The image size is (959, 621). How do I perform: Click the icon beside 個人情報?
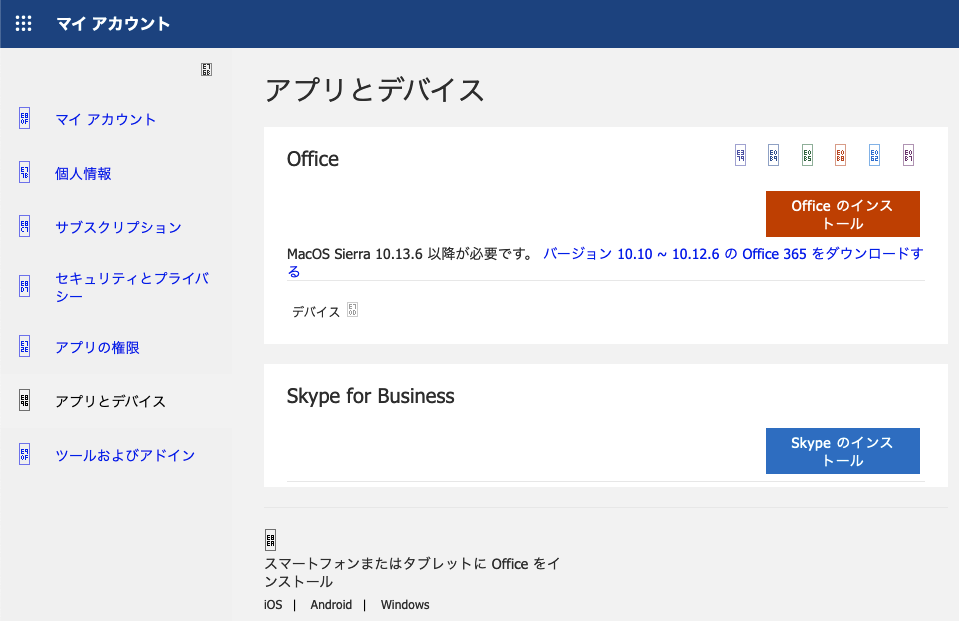[x=24, y=173]
